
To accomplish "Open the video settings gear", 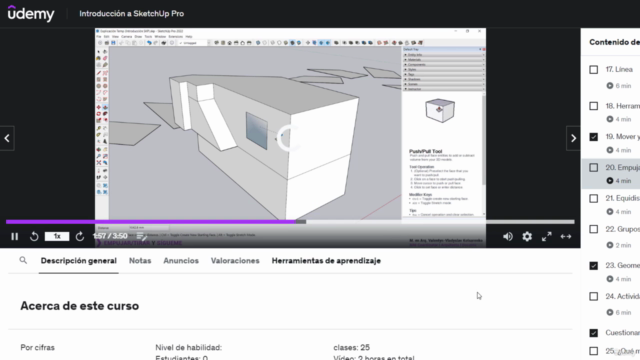I will pyautogui.click(x=527, y=236).
